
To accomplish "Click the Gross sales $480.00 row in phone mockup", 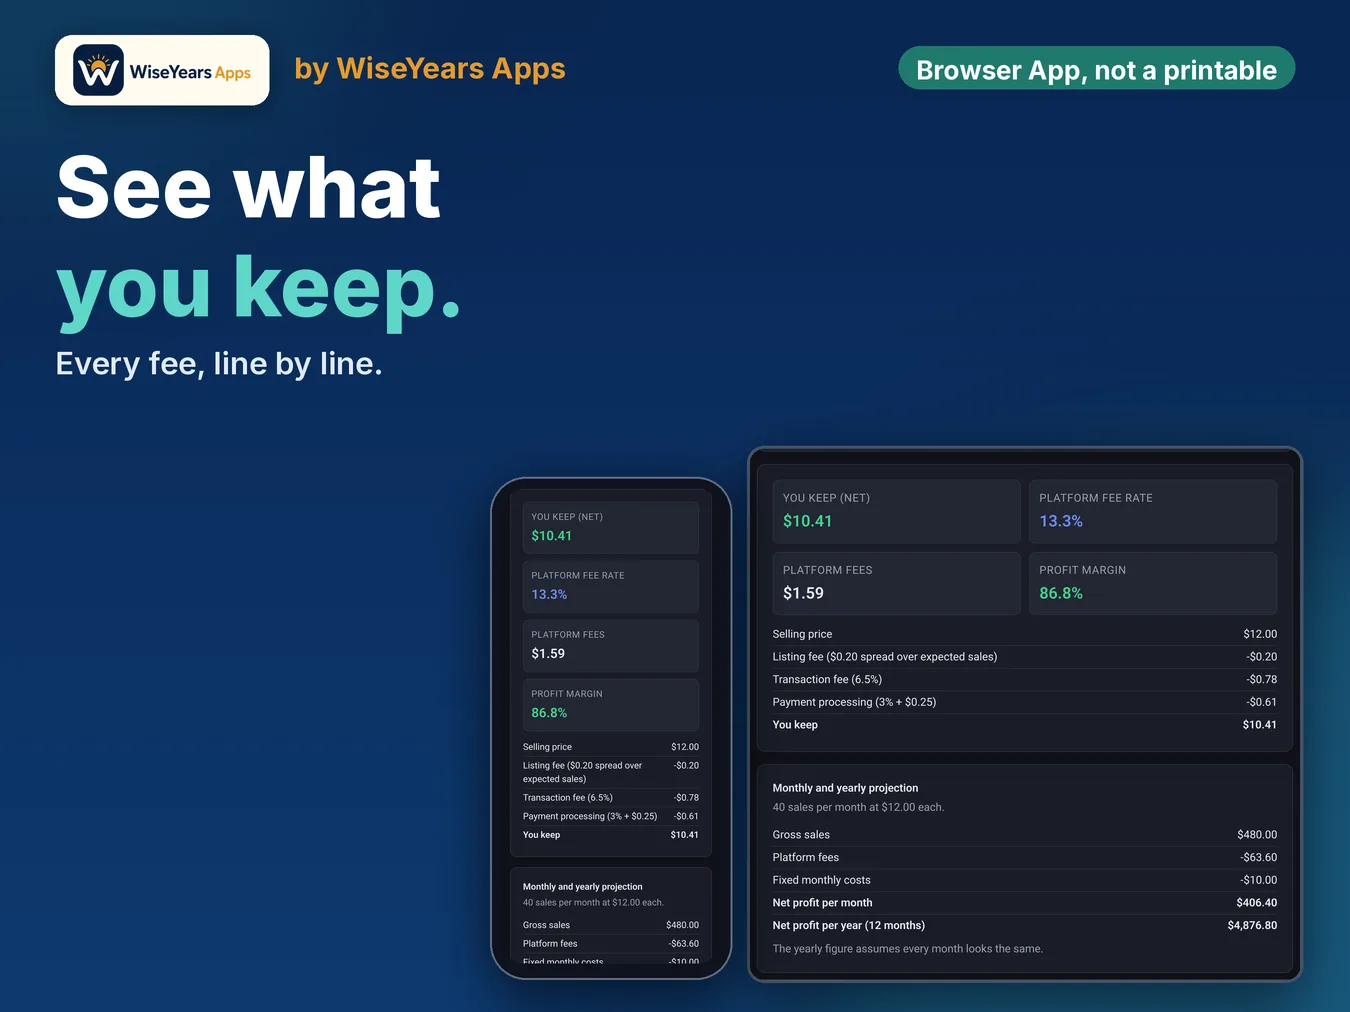I will (610, 925).
